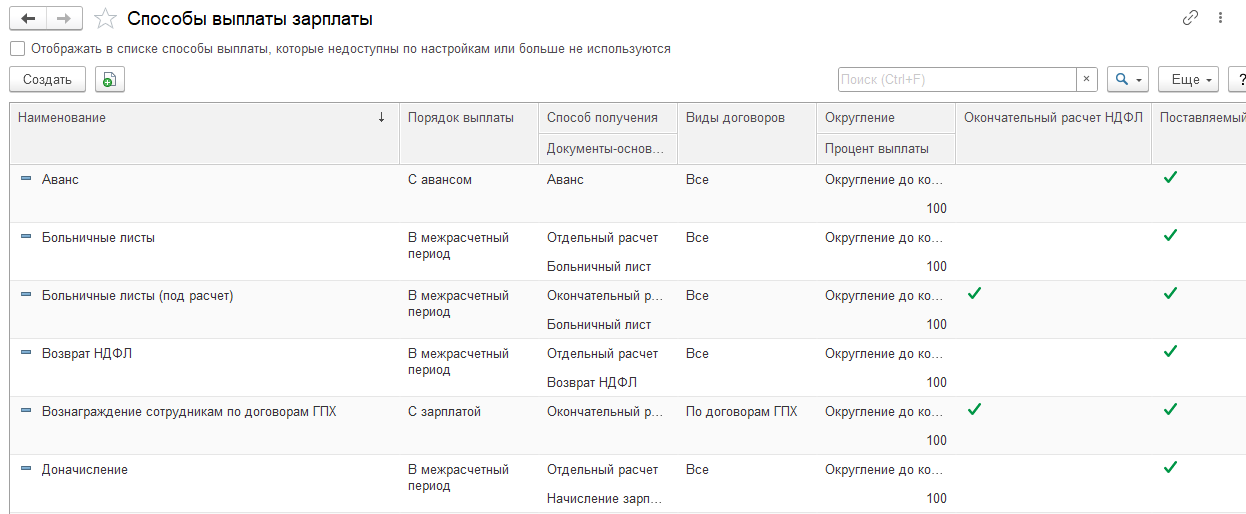1246x514 pixels.
Task: Click the row icon next to Доначисление
Action: pos(26,468)
